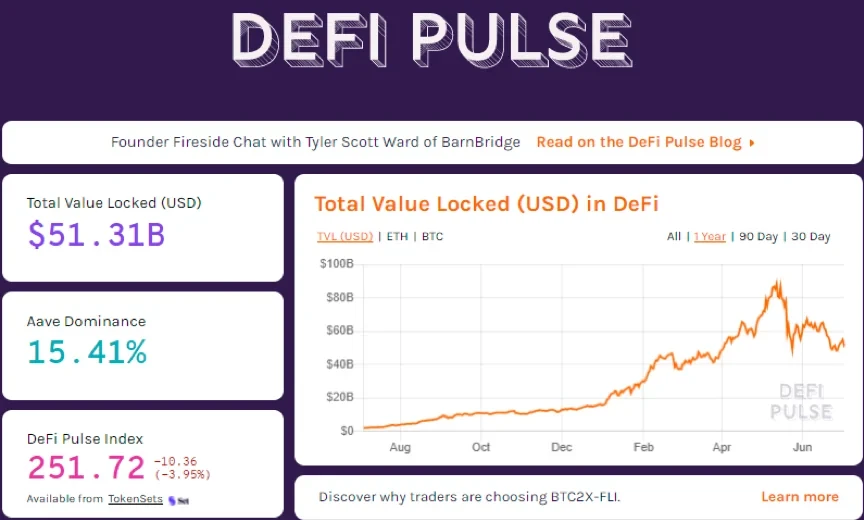Click the arrow icon after DeFi Pulse Blog
Viewport: 864px width, 520px height.
tap(752, 143)
